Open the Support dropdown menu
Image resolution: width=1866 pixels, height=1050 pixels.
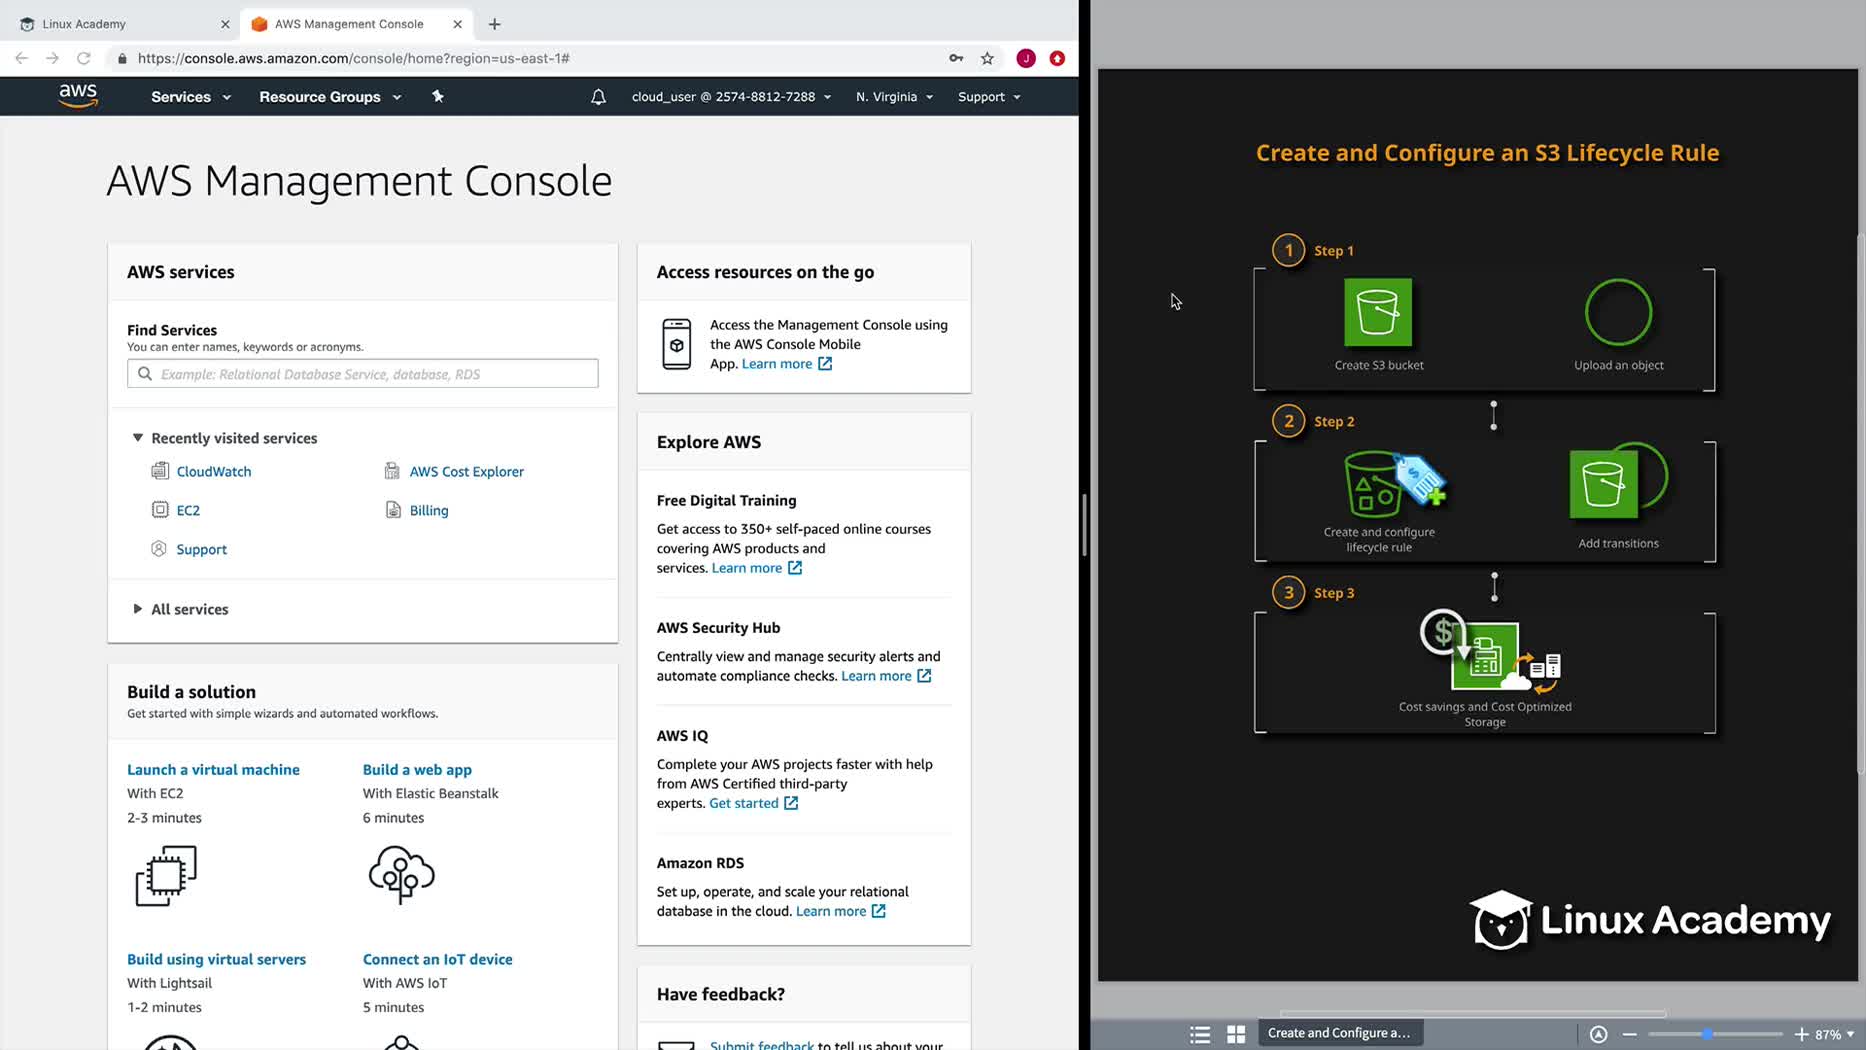(x=989, y=97)
